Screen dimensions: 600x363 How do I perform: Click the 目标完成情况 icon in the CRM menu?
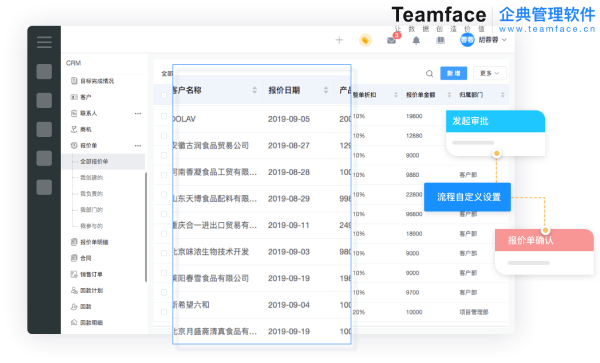pos(74,81)
